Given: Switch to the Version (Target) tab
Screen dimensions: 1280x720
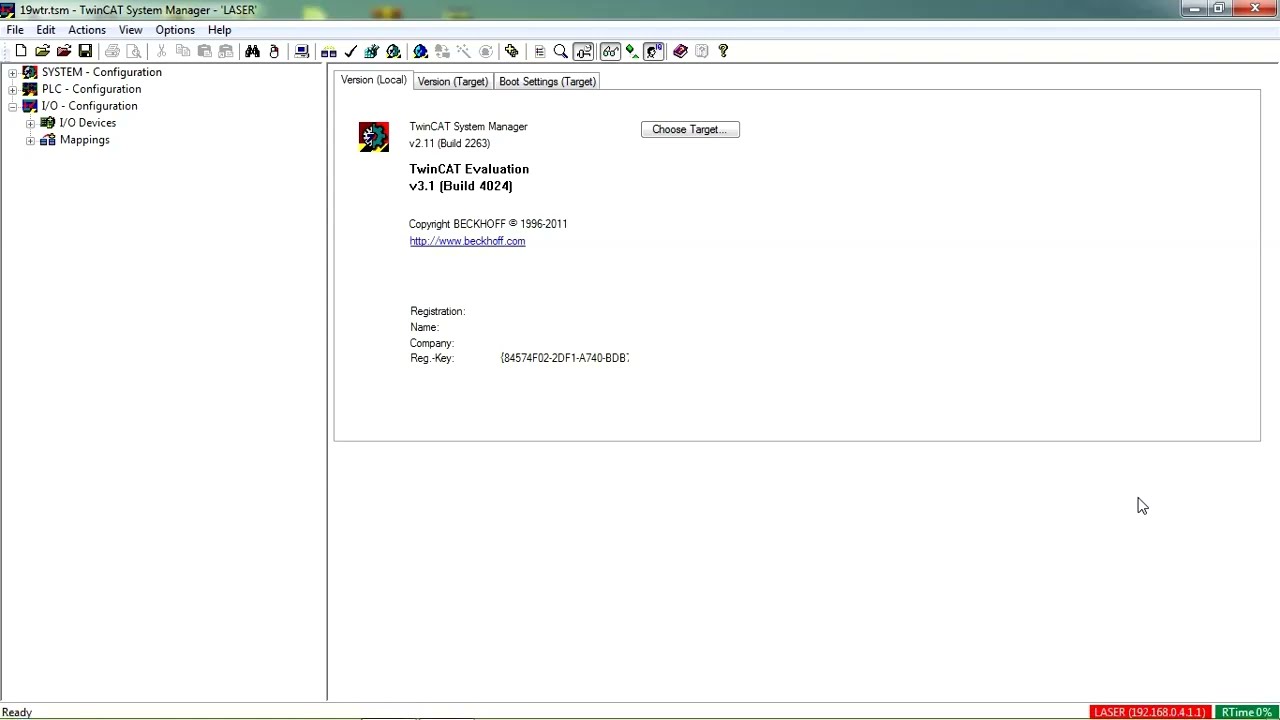Looking at the screenshot, I should (453, 81).
